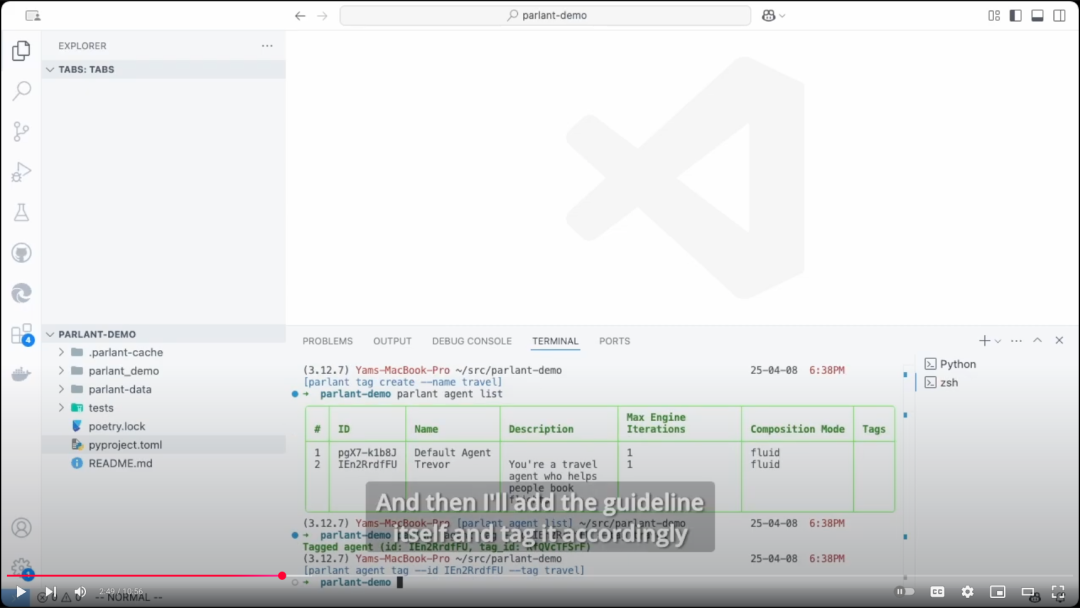Open the Explorer view in activity bar
Viewport: 1080px width, 608px height.
(x=21, y=50)
